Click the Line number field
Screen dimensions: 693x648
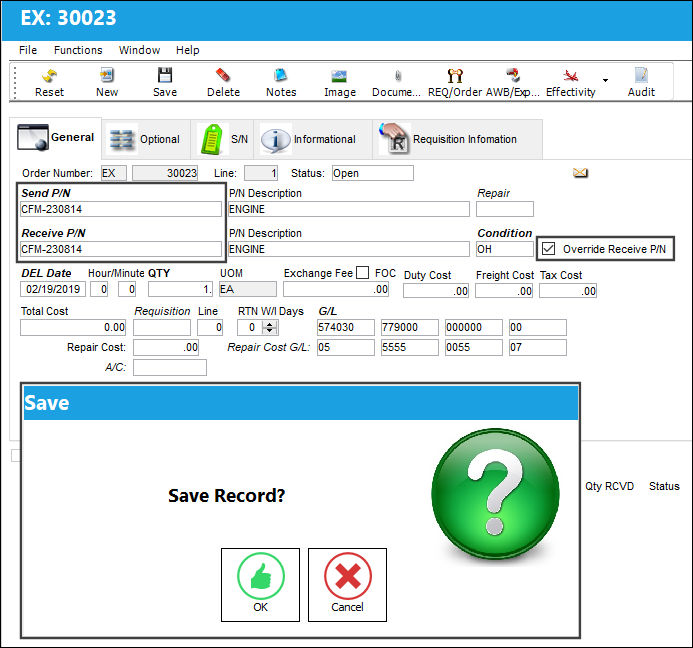pos(261,173)
